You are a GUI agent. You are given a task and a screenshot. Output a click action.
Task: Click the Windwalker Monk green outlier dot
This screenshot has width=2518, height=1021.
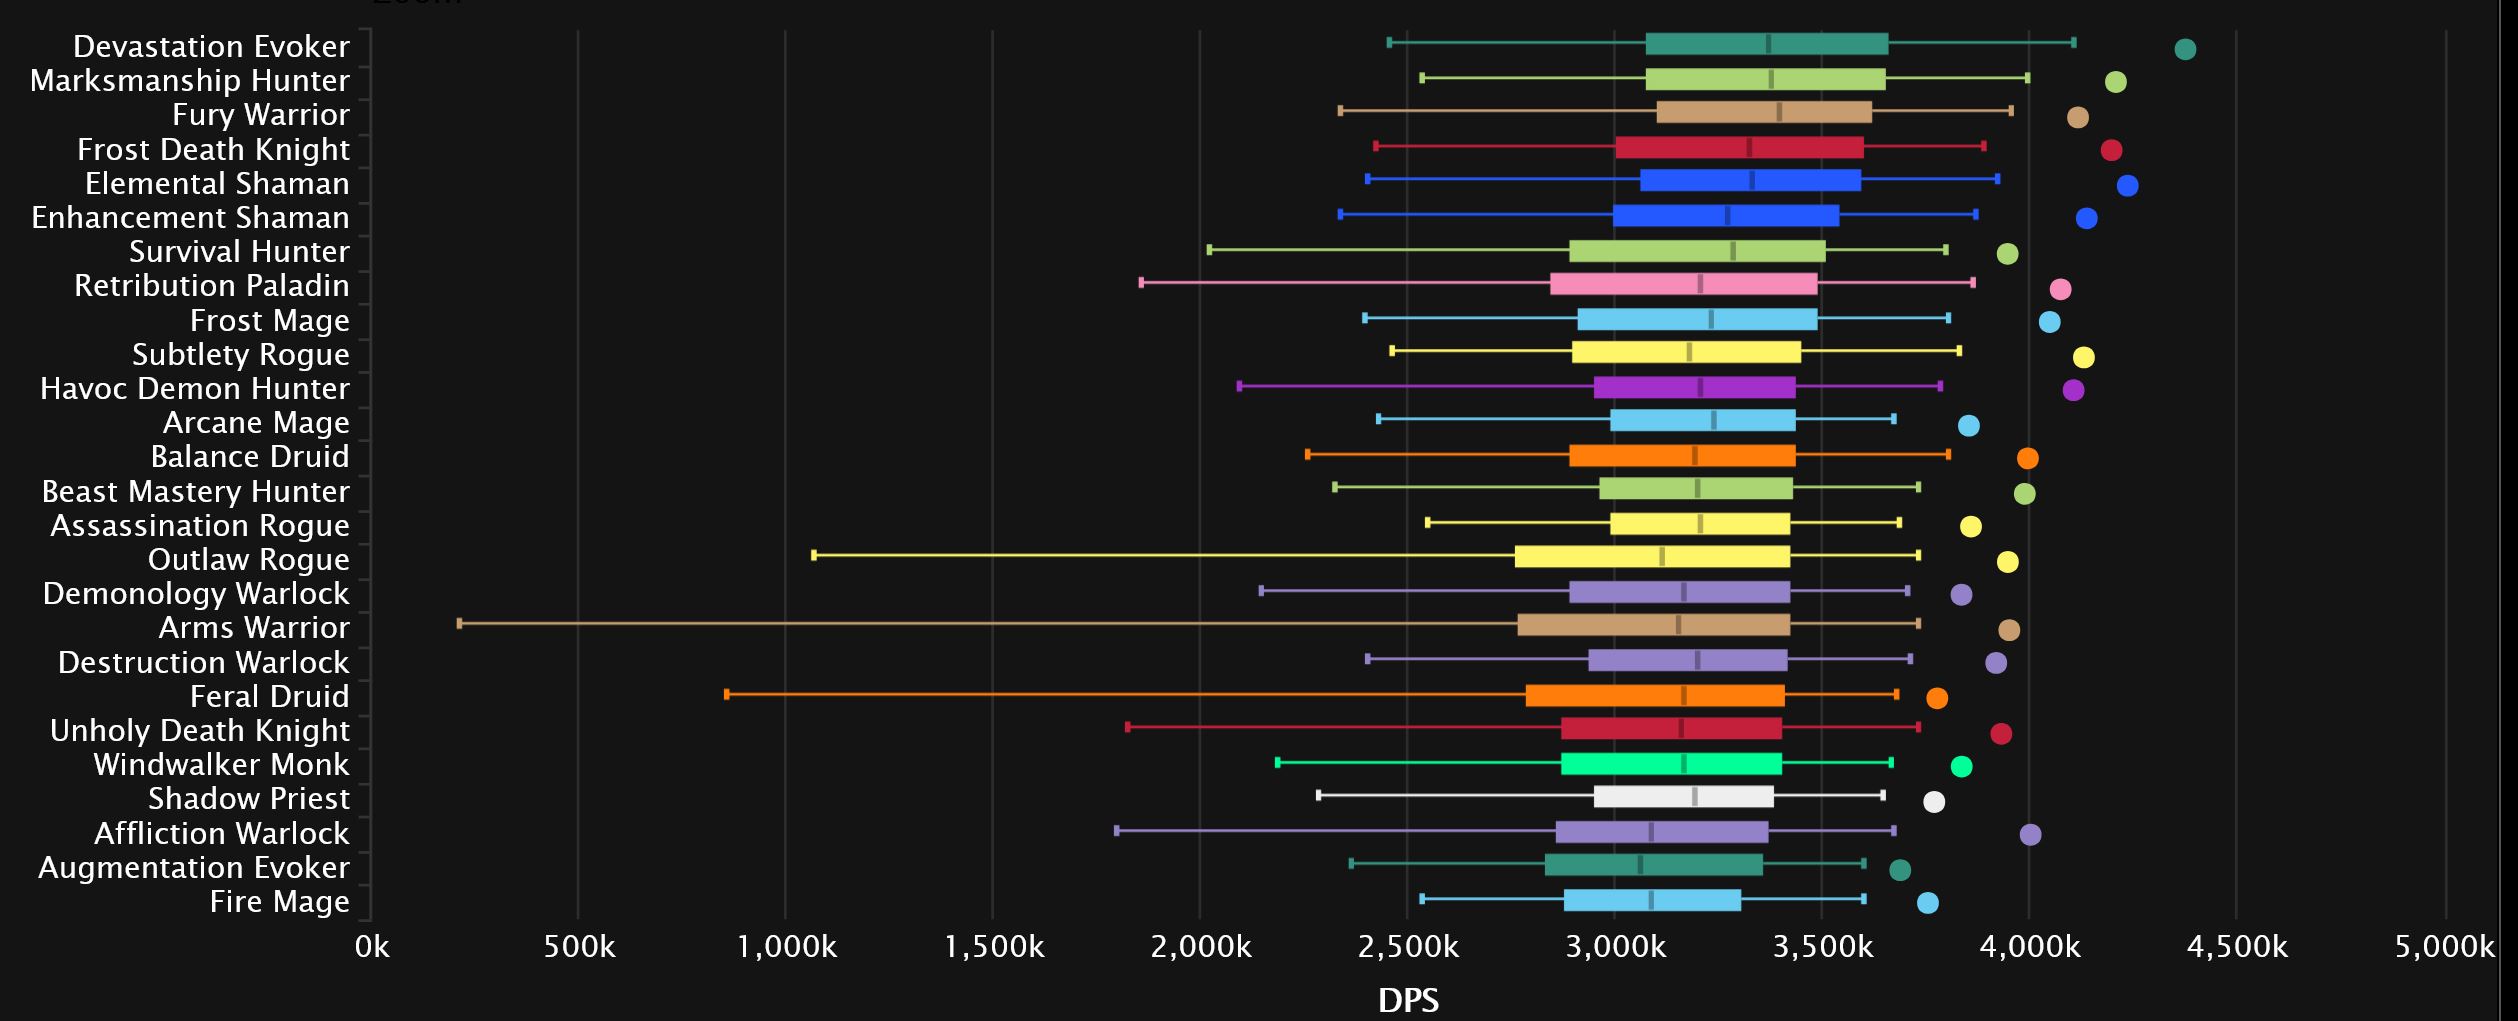click(x=1961, y=767)
